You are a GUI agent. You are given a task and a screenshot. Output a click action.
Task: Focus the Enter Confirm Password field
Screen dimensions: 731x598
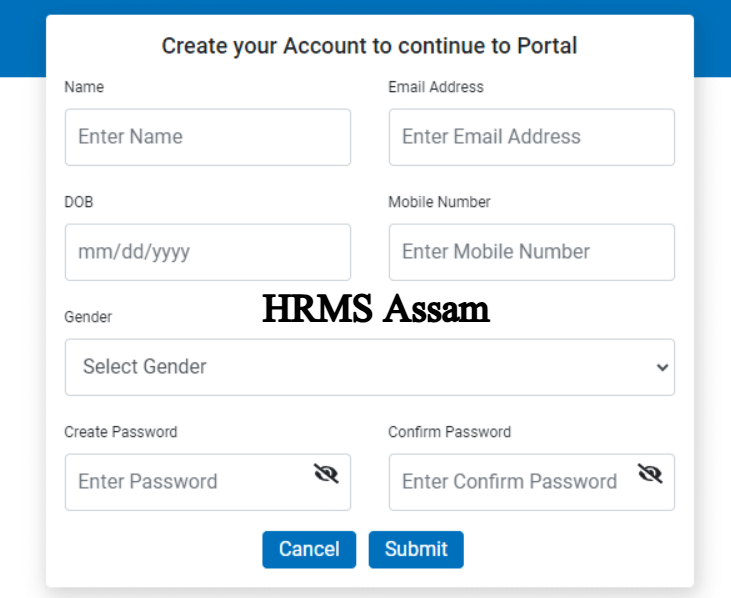pyautogui.click(x=532, y=482)
